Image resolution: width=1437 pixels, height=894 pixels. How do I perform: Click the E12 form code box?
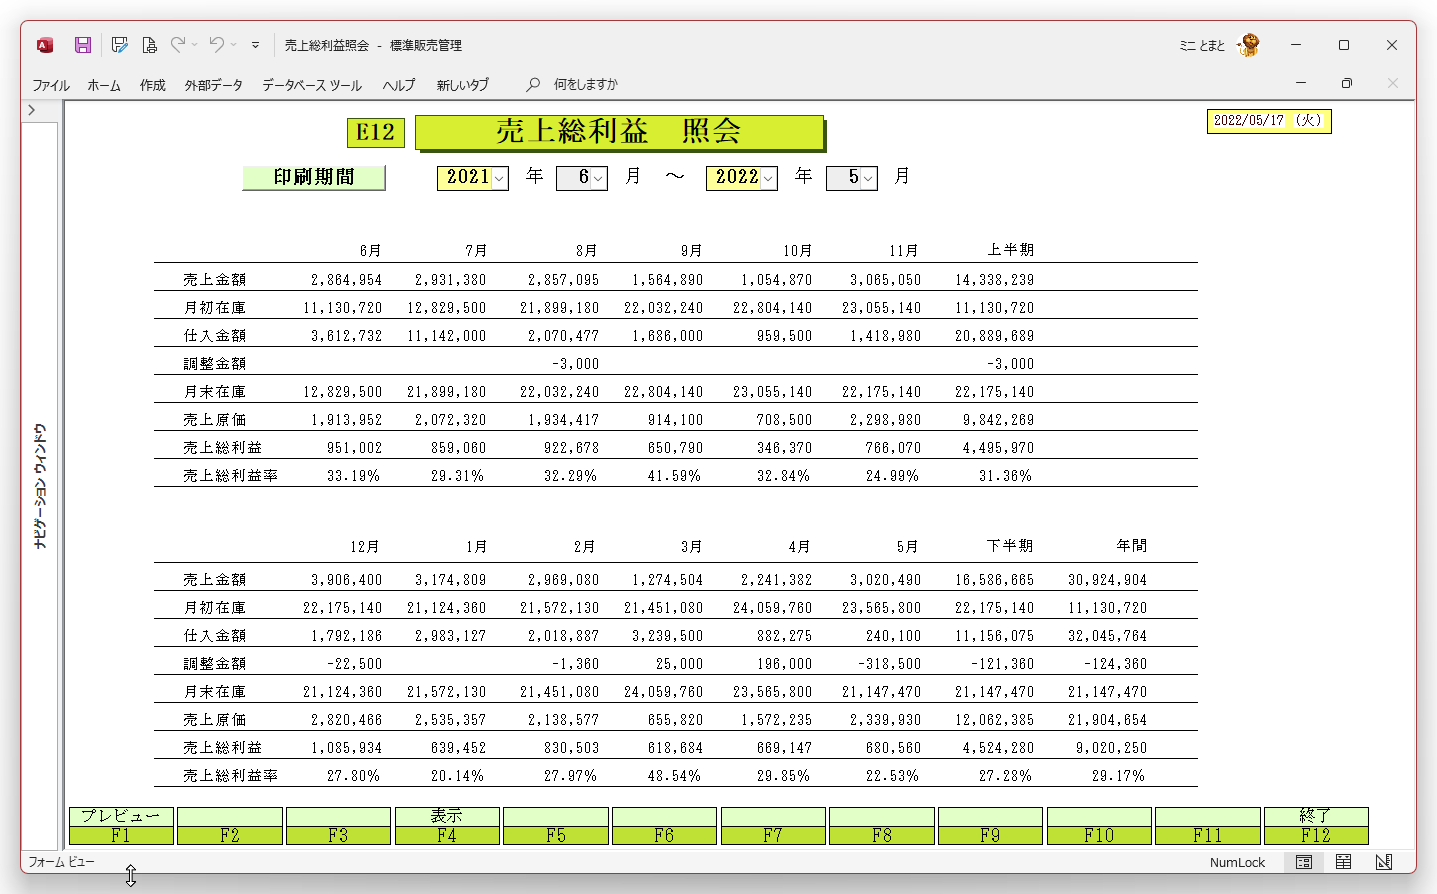[x=376, y=132]
